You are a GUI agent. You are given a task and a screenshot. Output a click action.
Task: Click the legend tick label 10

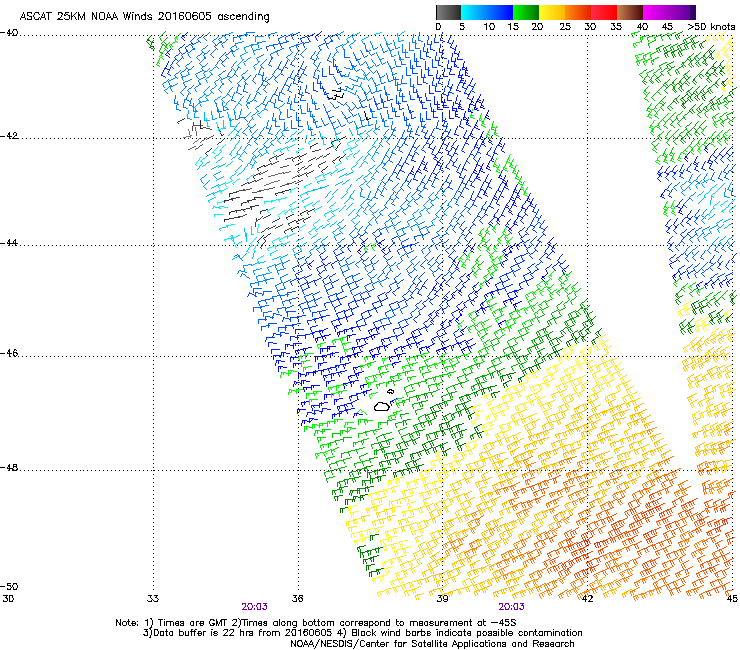click(x=489, y=27)
